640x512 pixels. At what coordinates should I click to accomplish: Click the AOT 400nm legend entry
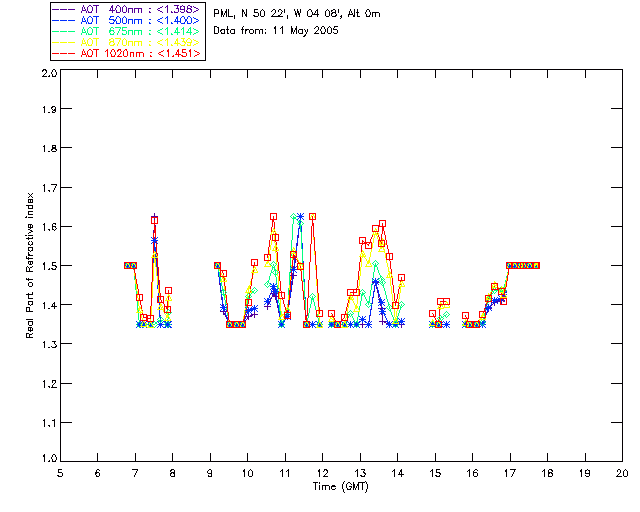pyautogui.click(x=127, y=9)
